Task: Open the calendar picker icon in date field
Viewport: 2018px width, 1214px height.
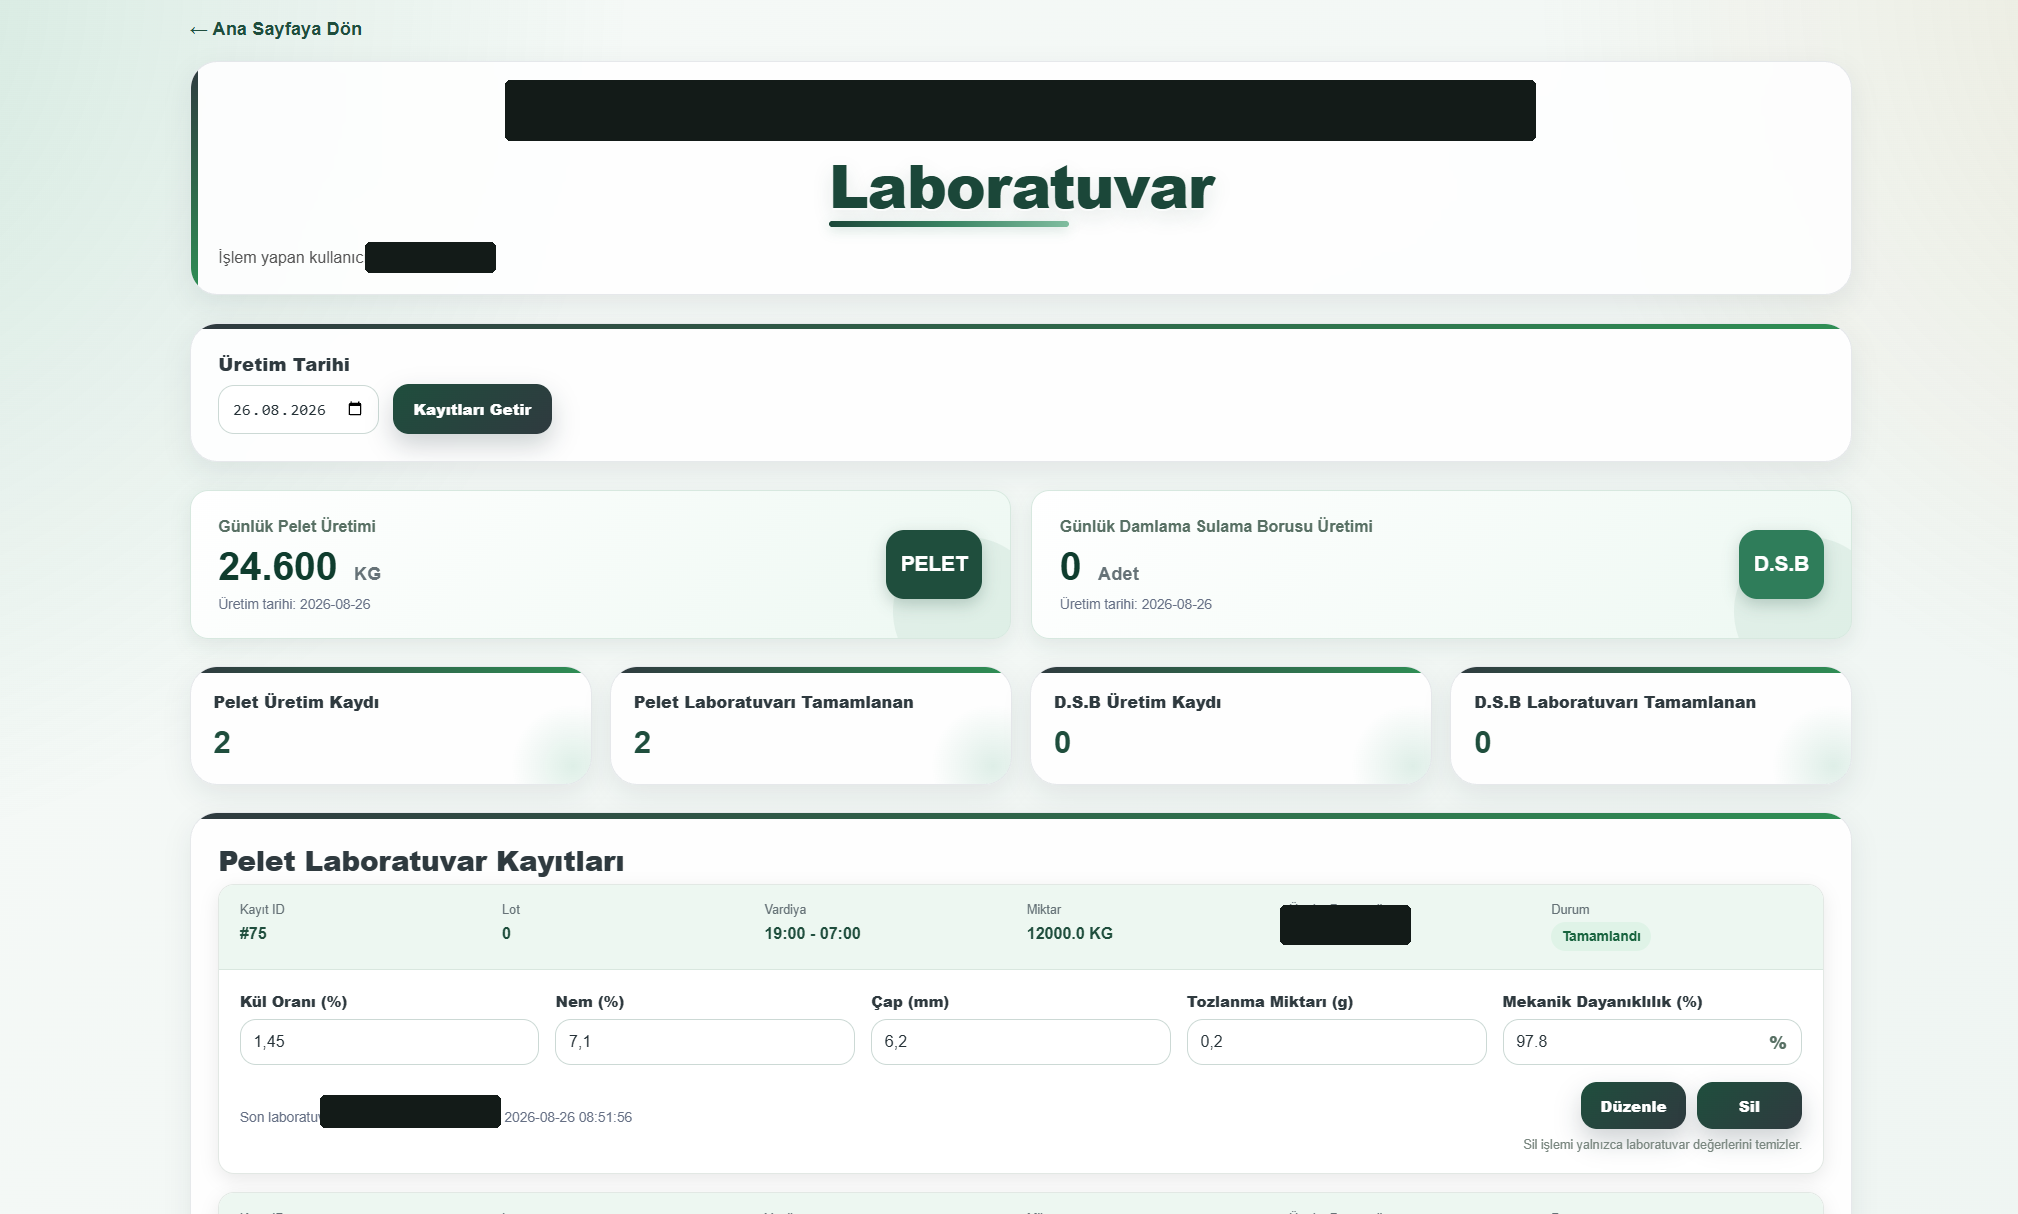Action: tap(355, 409)
